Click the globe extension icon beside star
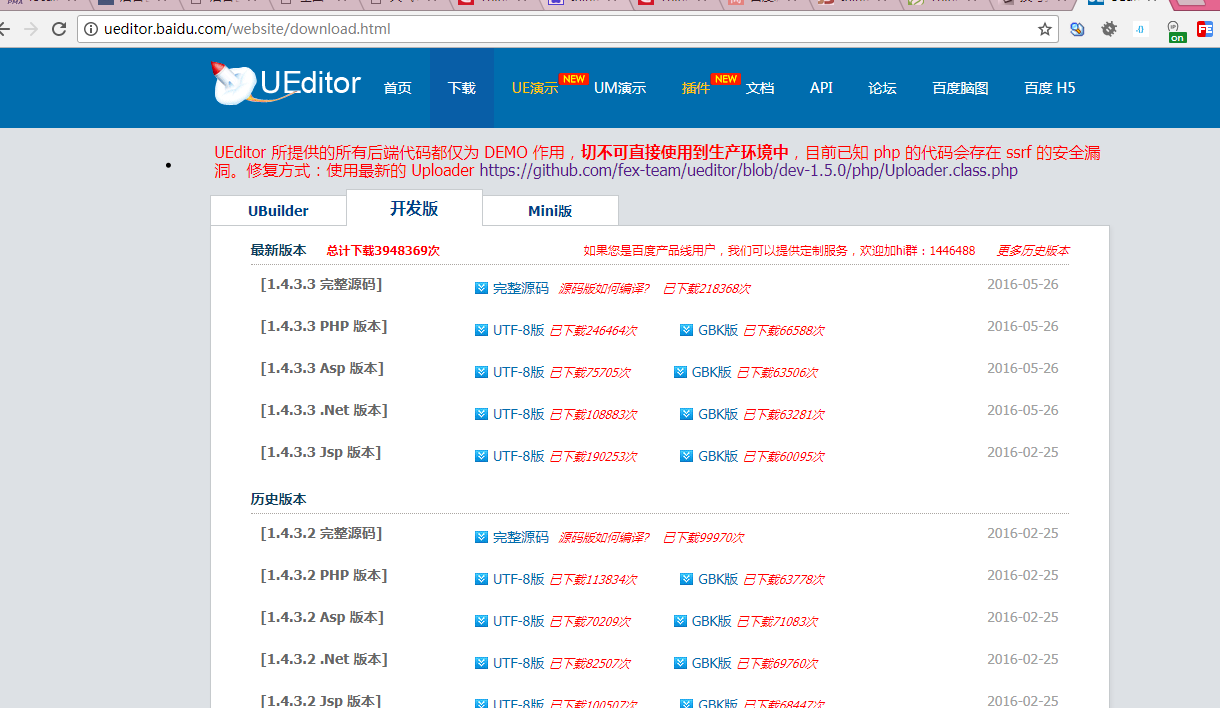The height and width of the screenshot is (708, 1220). click(x=1077, y=29)
